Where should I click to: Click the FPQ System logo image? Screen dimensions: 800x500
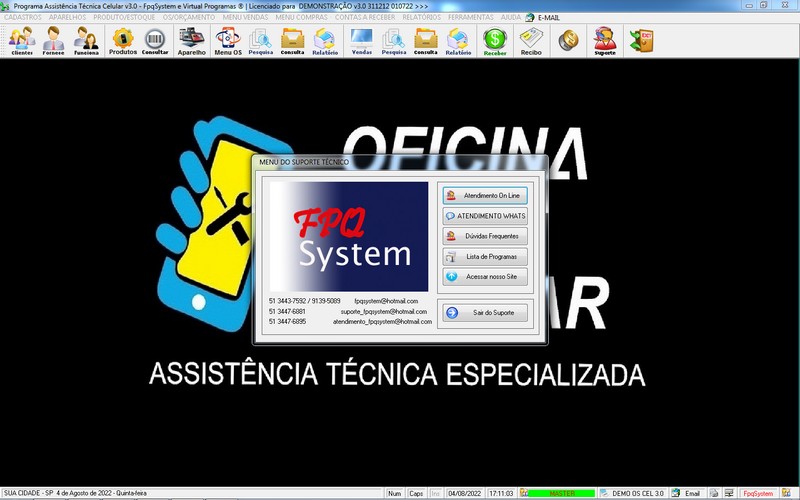click(349, 237)
